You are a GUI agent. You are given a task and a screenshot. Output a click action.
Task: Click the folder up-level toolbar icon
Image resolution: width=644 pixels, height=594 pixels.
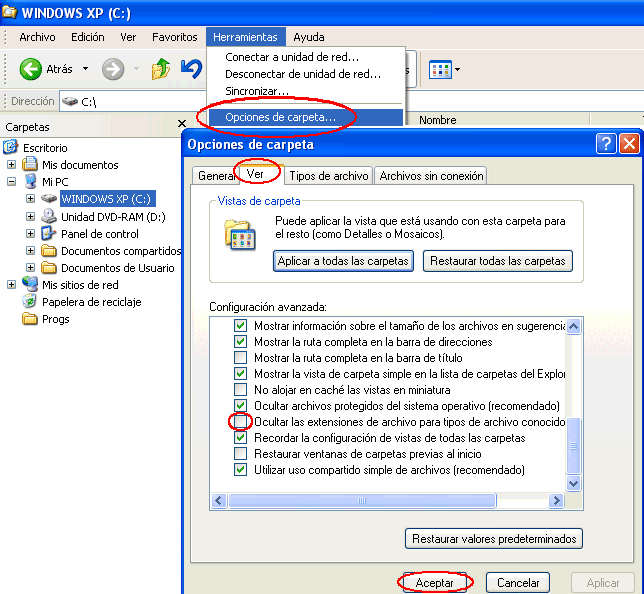pyautogui.click(x=161, y=69)
